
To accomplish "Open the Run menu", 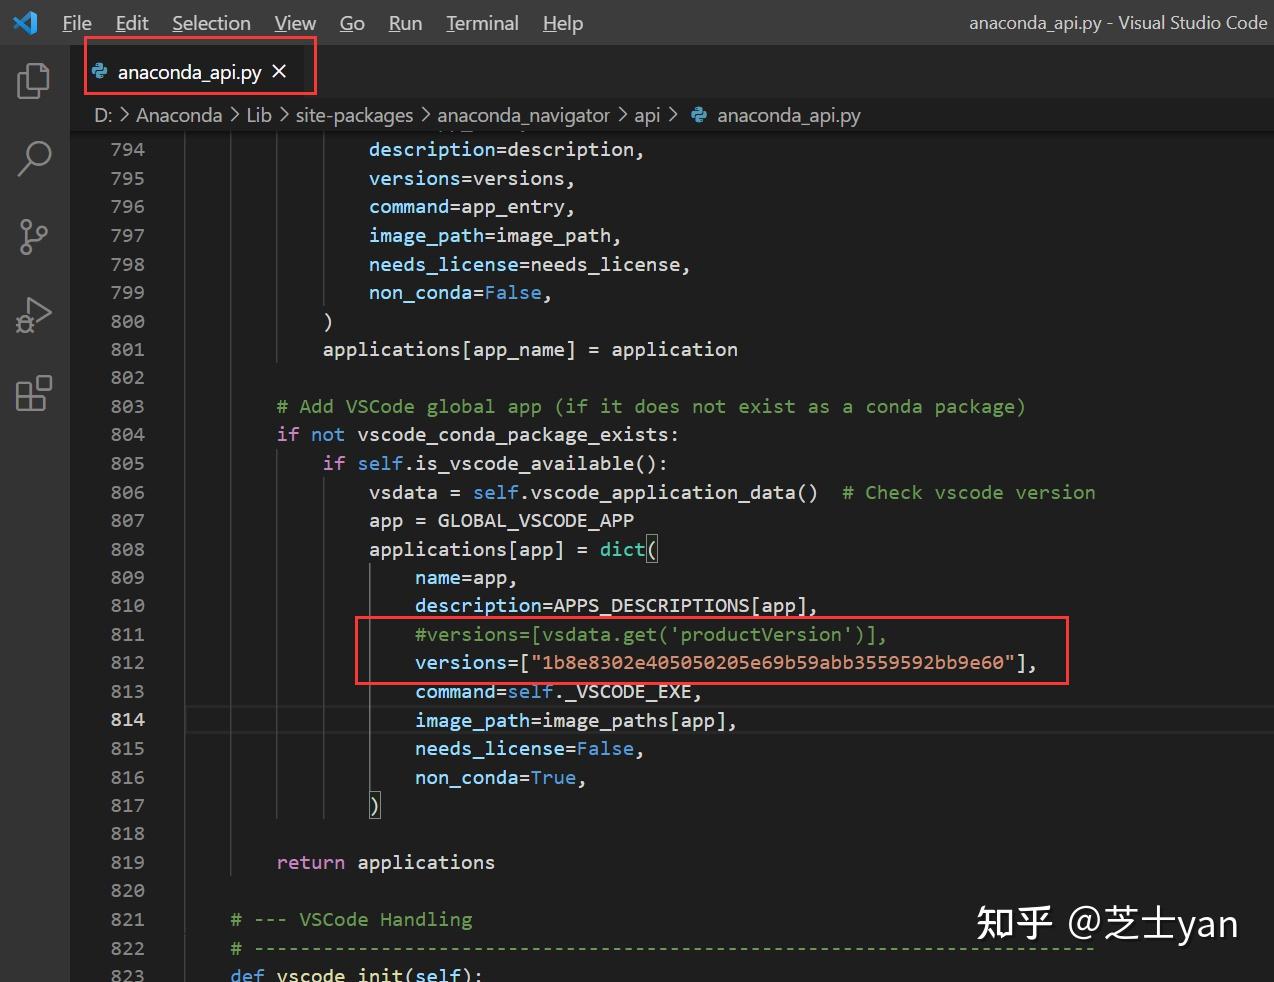I will tap(404, 22).
